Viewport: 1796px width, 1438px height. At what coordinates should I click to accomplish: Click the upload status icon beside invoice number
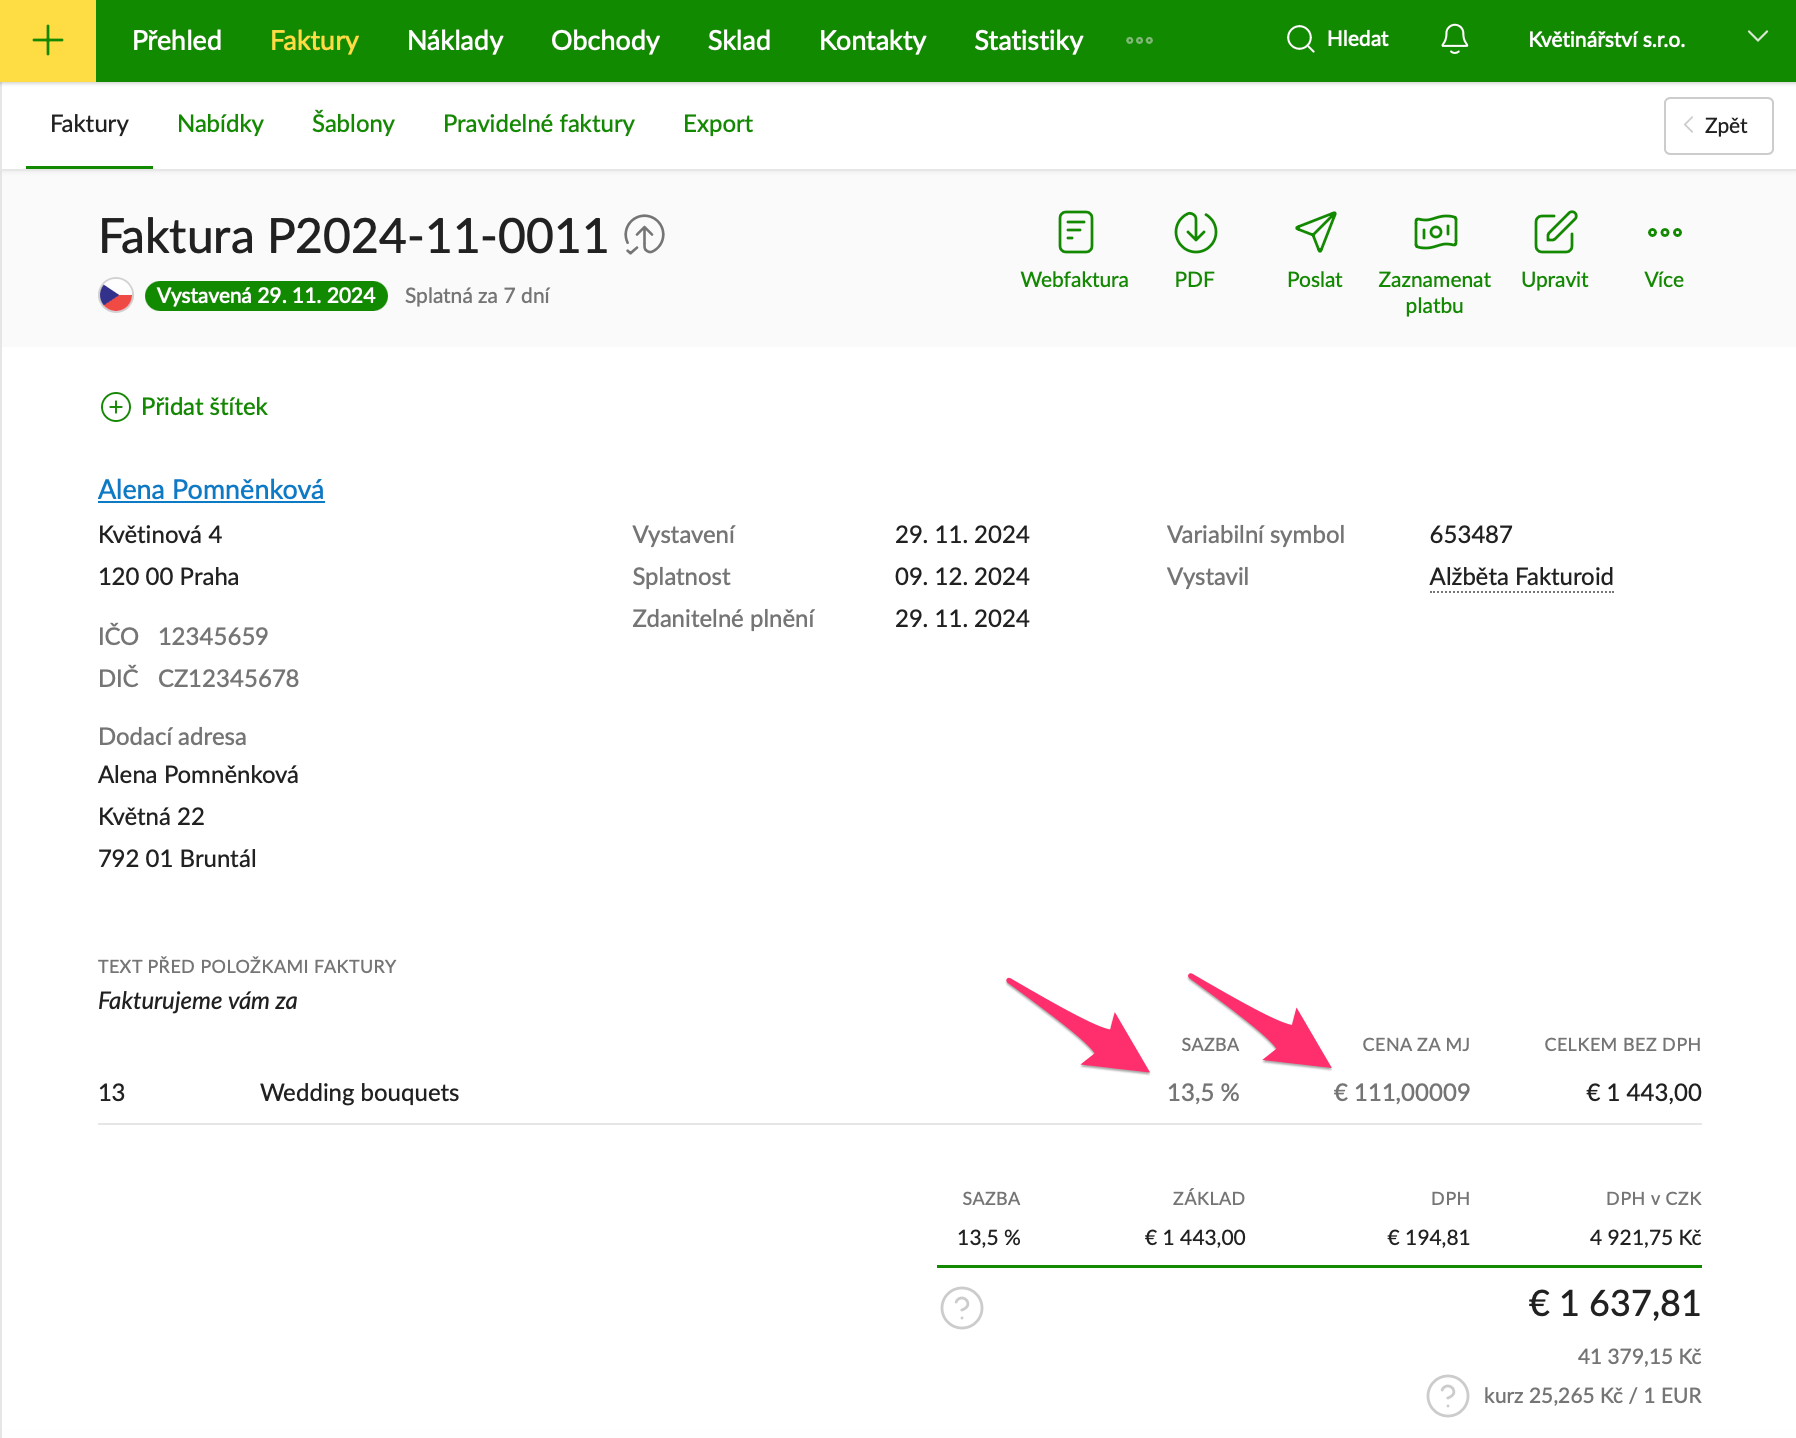(645, 236)
